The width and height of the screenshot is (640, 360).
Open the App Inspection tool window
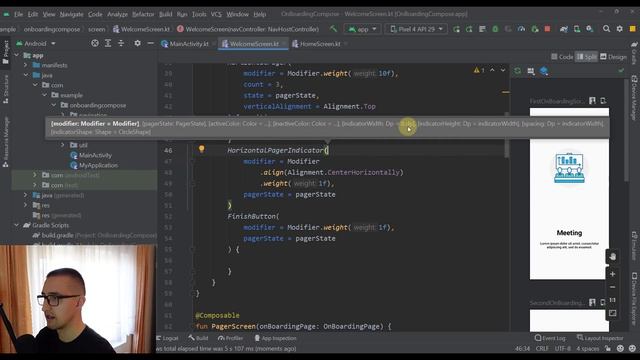pyautogui.click(x=275, y=338)
